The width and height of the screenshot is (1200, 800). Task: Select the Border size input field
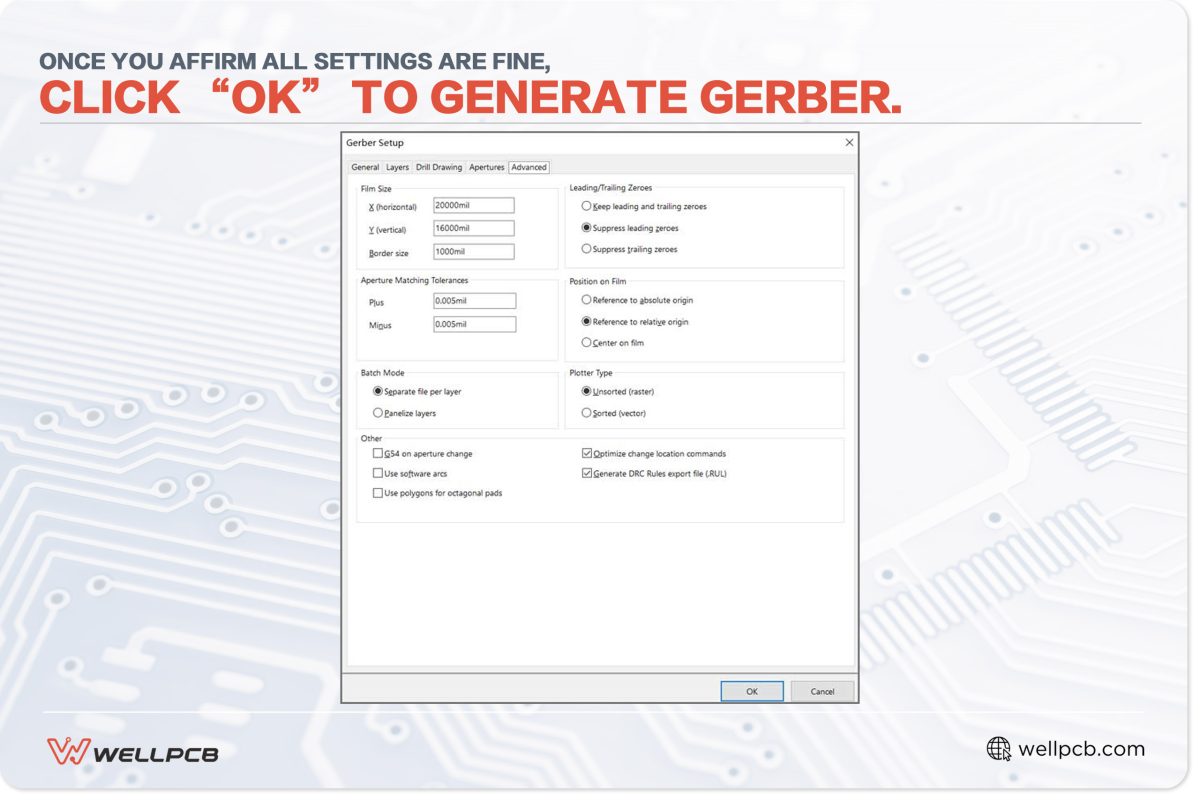point(472,252)
